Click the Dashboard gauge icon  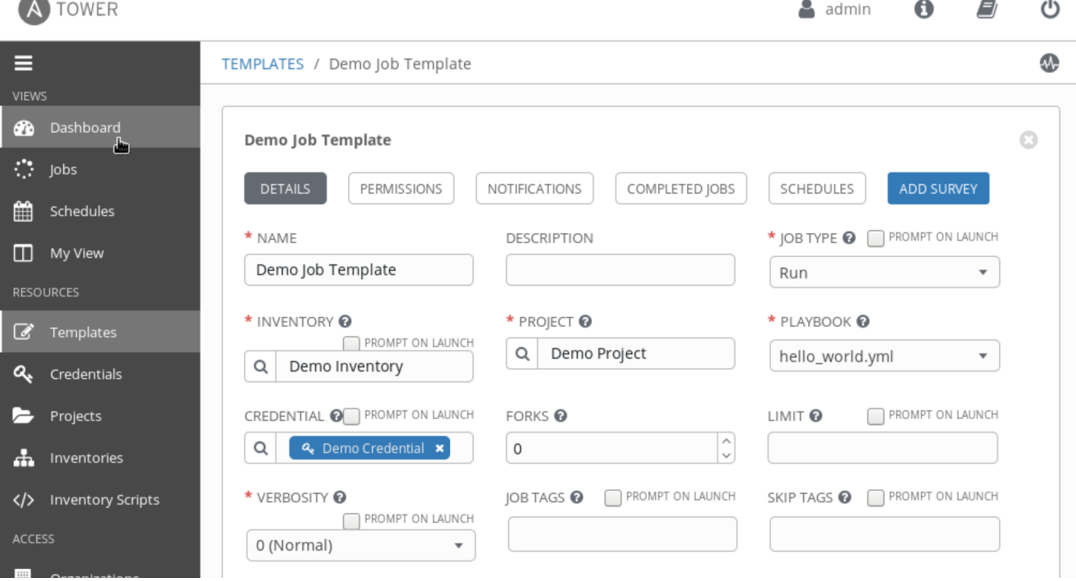pos(23,128)
